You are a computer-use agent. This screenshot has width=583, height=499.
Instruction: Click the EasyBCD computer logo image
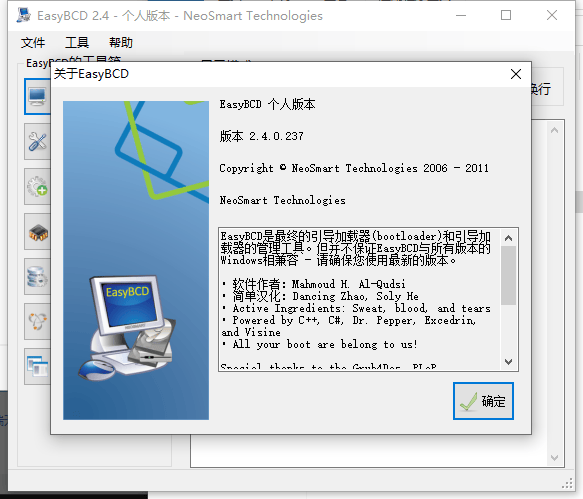click(x=126, y=327)
